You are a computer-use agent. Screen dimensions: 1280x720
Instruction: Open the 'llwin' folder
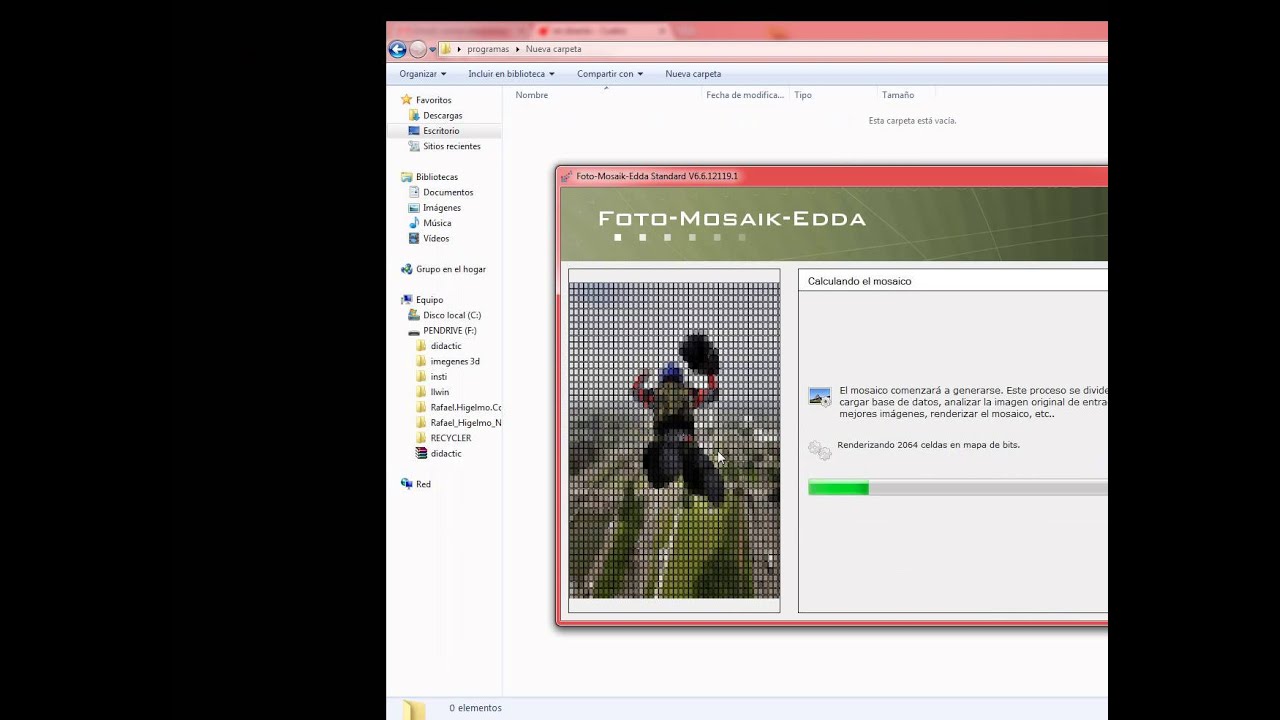tap(440, 392)
